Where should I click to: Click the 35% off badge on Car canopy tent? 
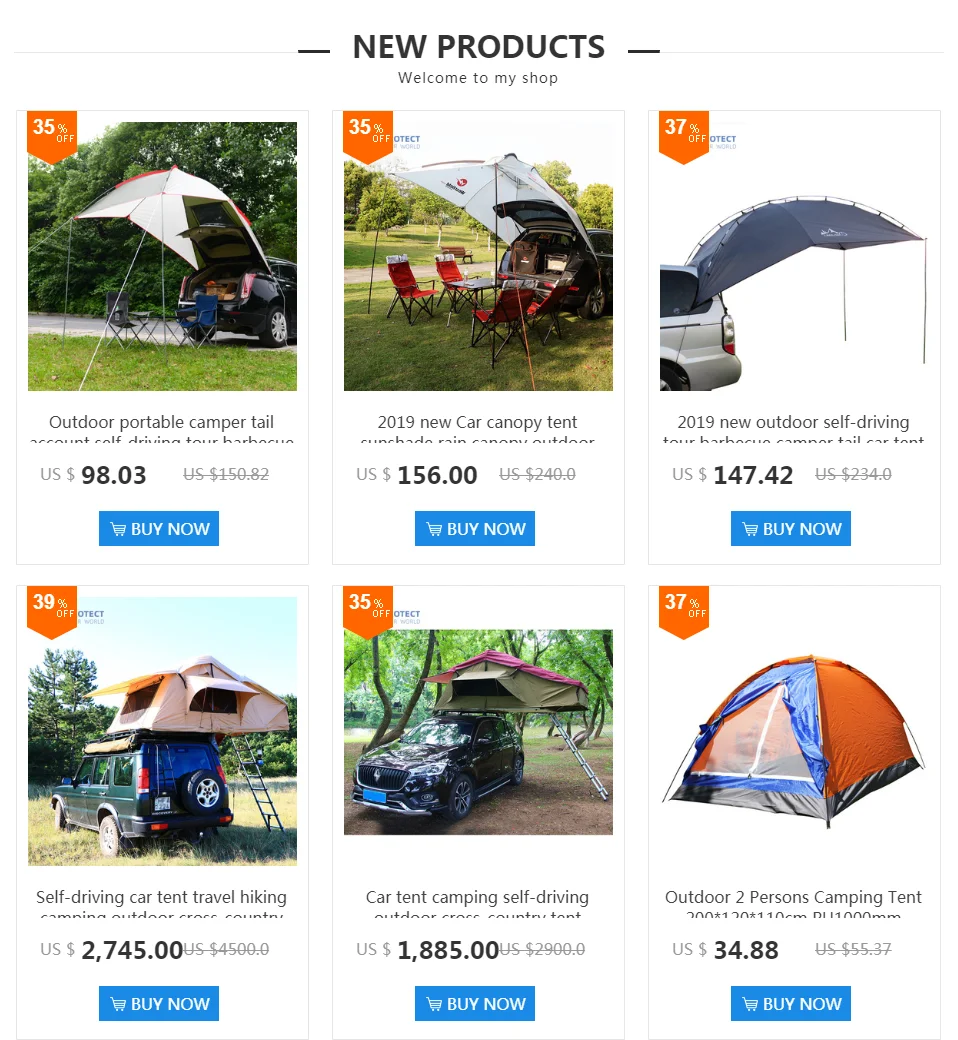368,137
